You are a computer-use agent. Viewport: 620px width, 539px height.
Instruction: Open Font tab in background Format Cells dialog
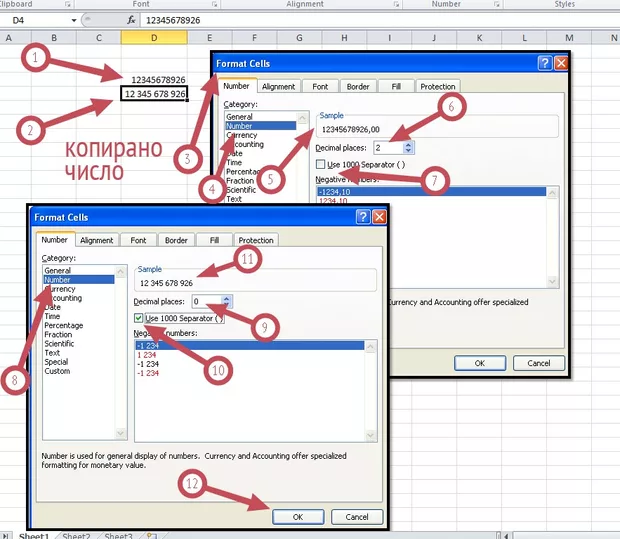tap(320, 86)
